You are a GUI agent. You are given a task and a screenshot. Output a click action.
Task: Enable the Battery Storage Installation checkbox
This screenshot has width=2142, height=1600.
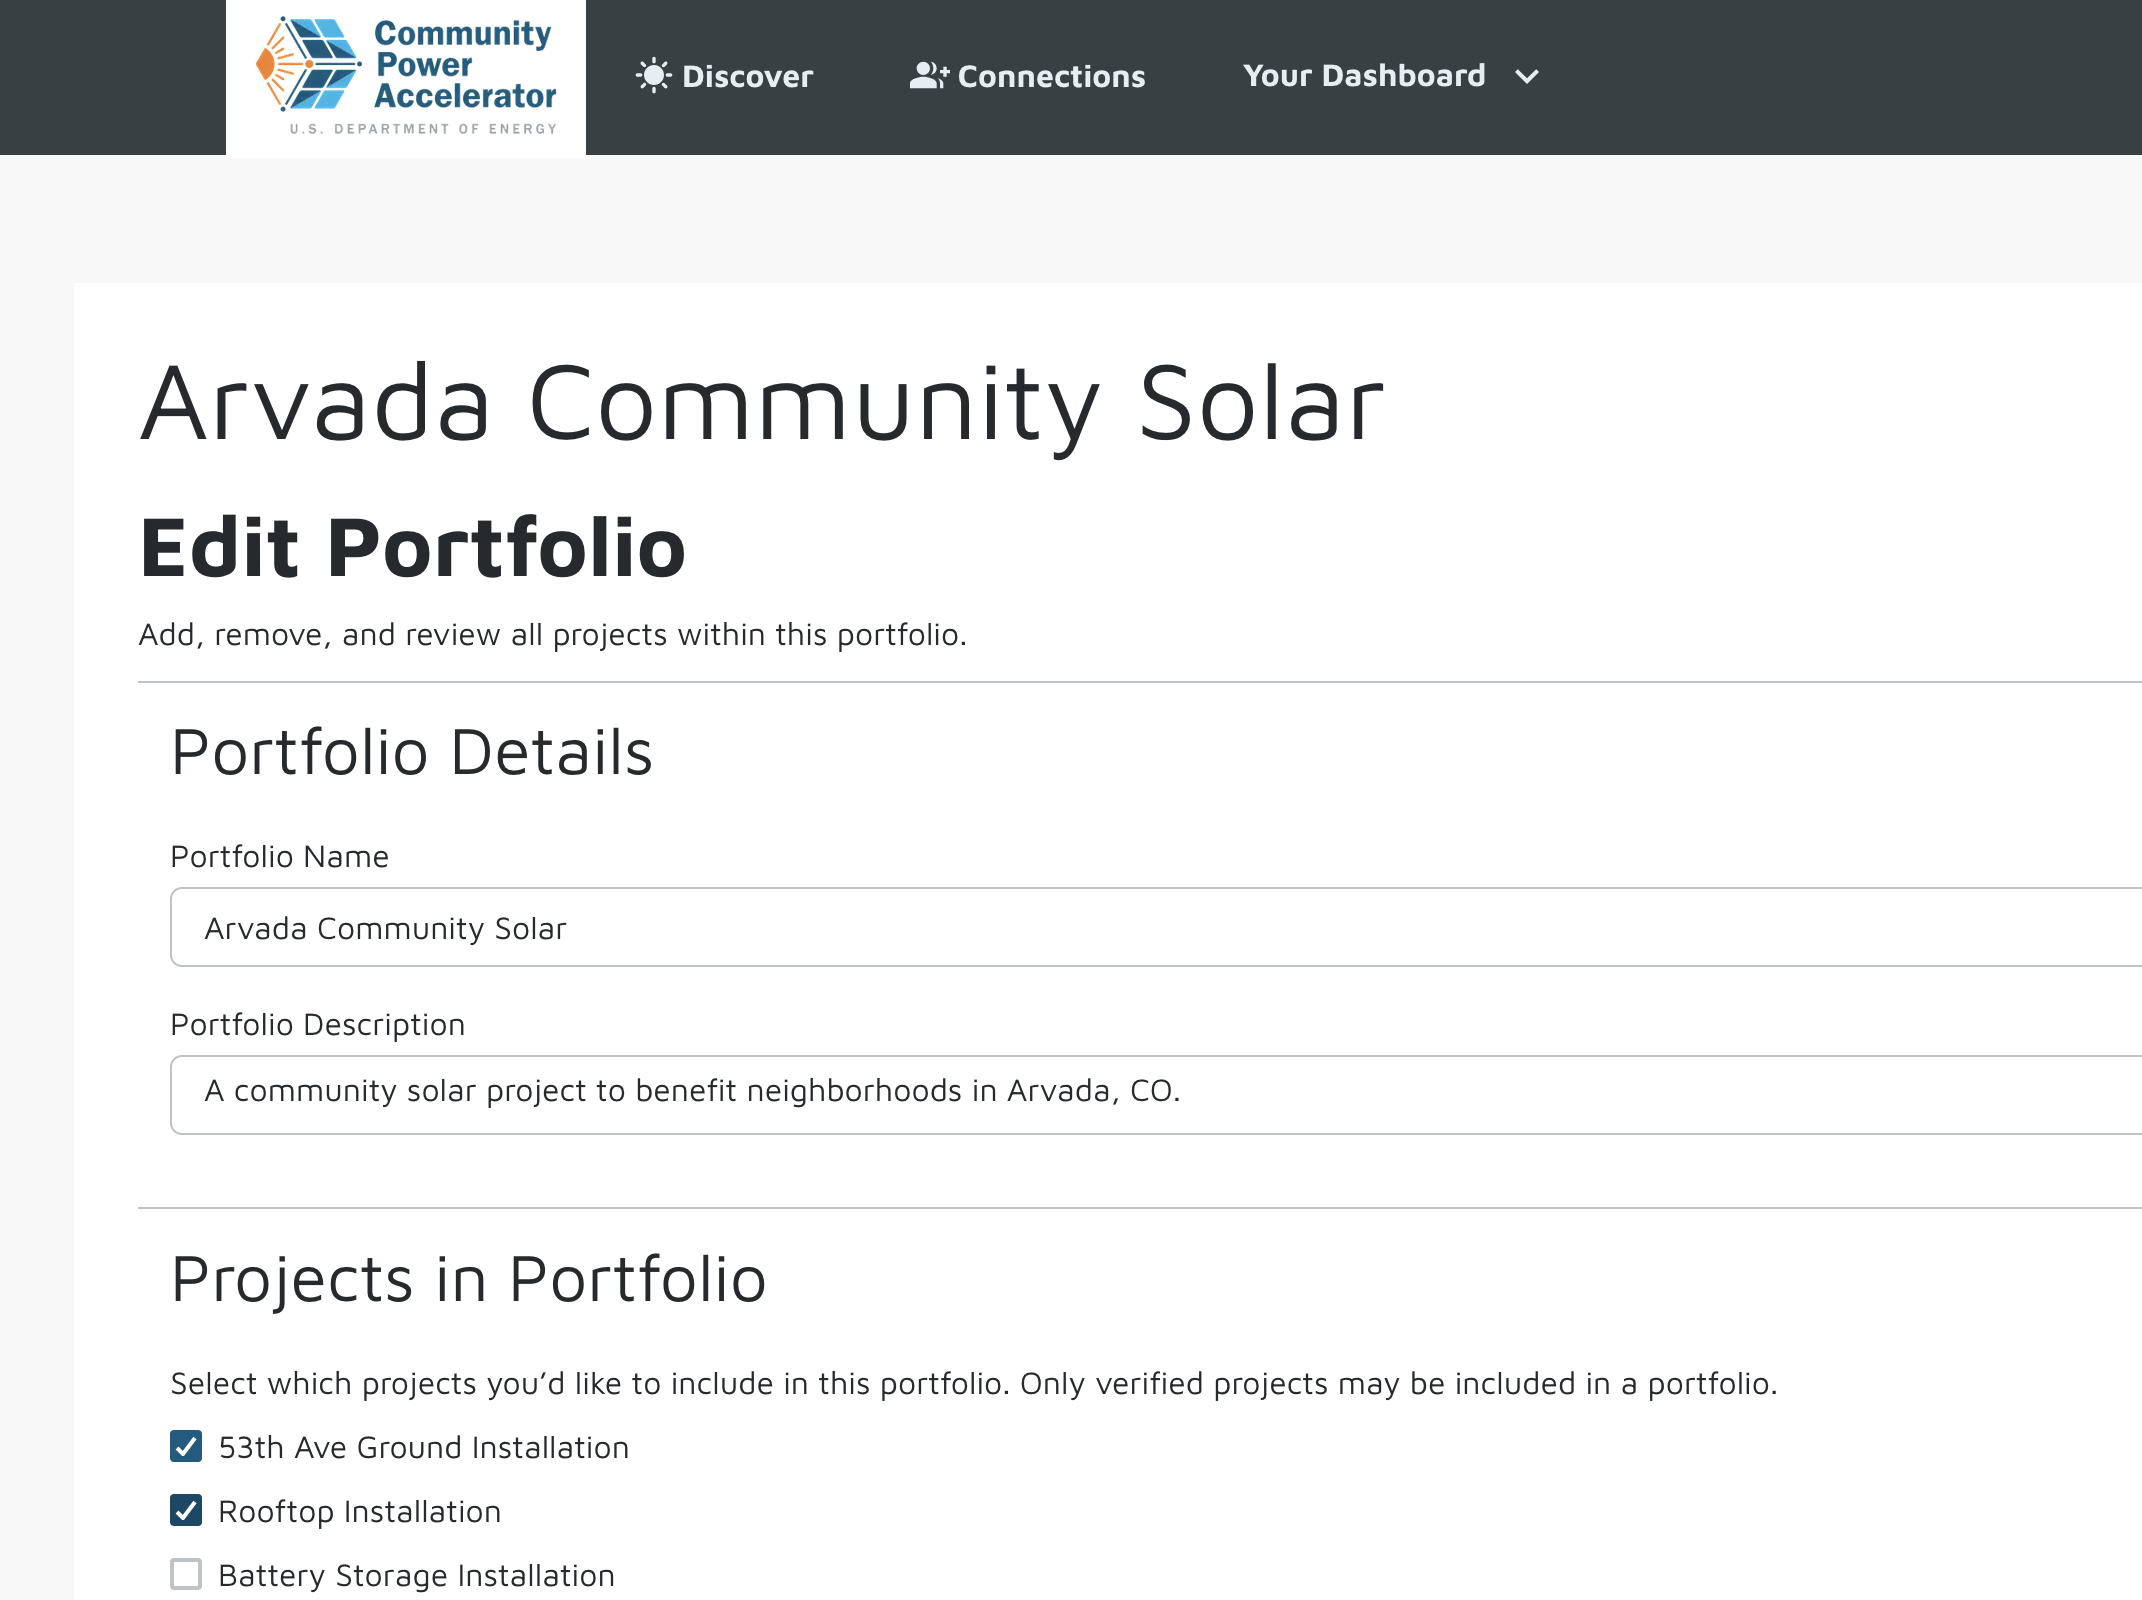[x=186, y=1575]
